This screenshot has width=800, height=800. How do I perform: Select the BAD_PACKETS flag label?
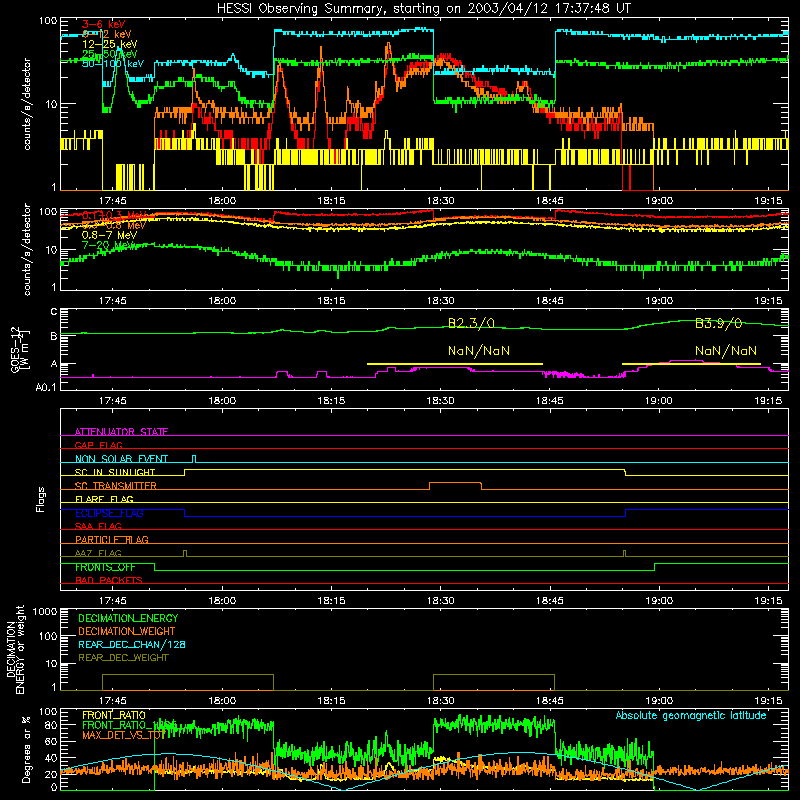pos(109,580)
